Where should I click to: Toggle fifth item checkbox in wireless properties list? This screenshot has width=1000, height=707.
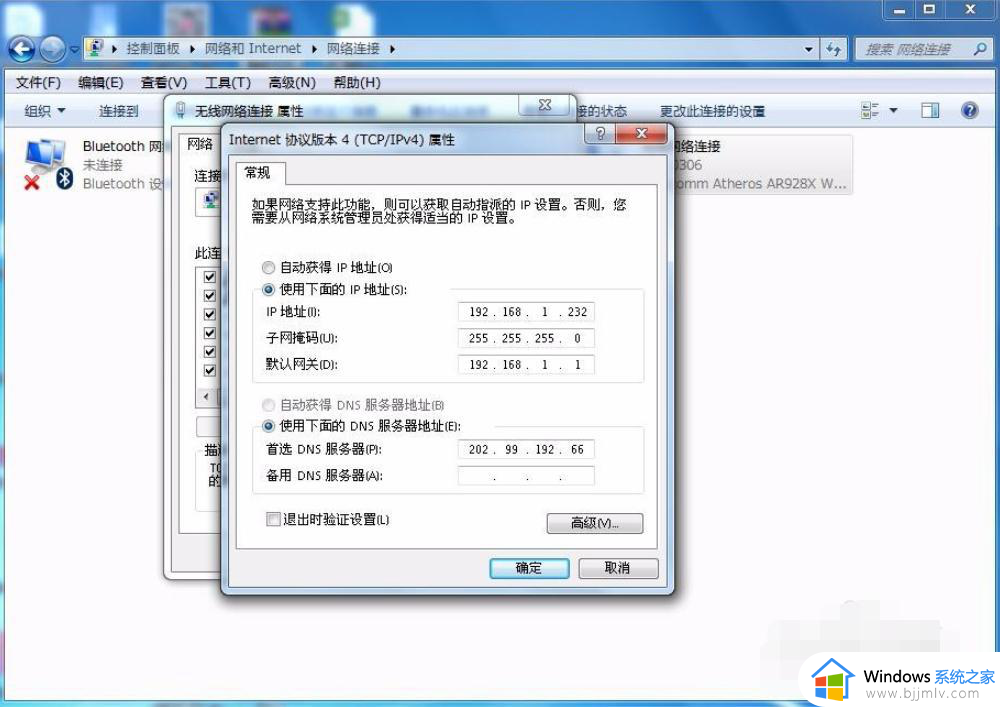[209, 352]
